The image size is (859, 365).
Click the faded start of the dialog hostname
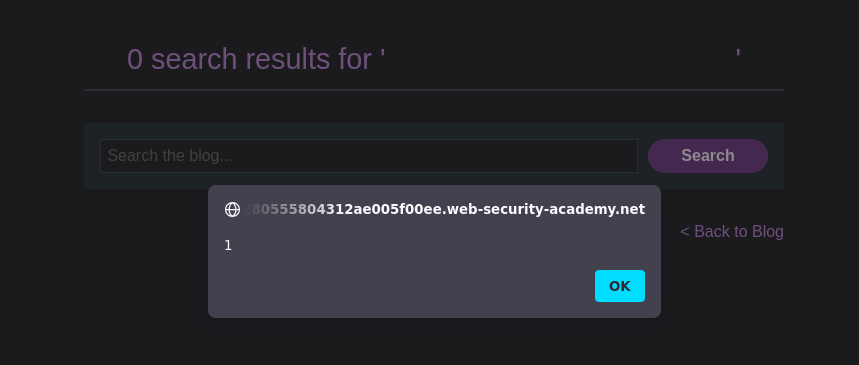(263, 209)
